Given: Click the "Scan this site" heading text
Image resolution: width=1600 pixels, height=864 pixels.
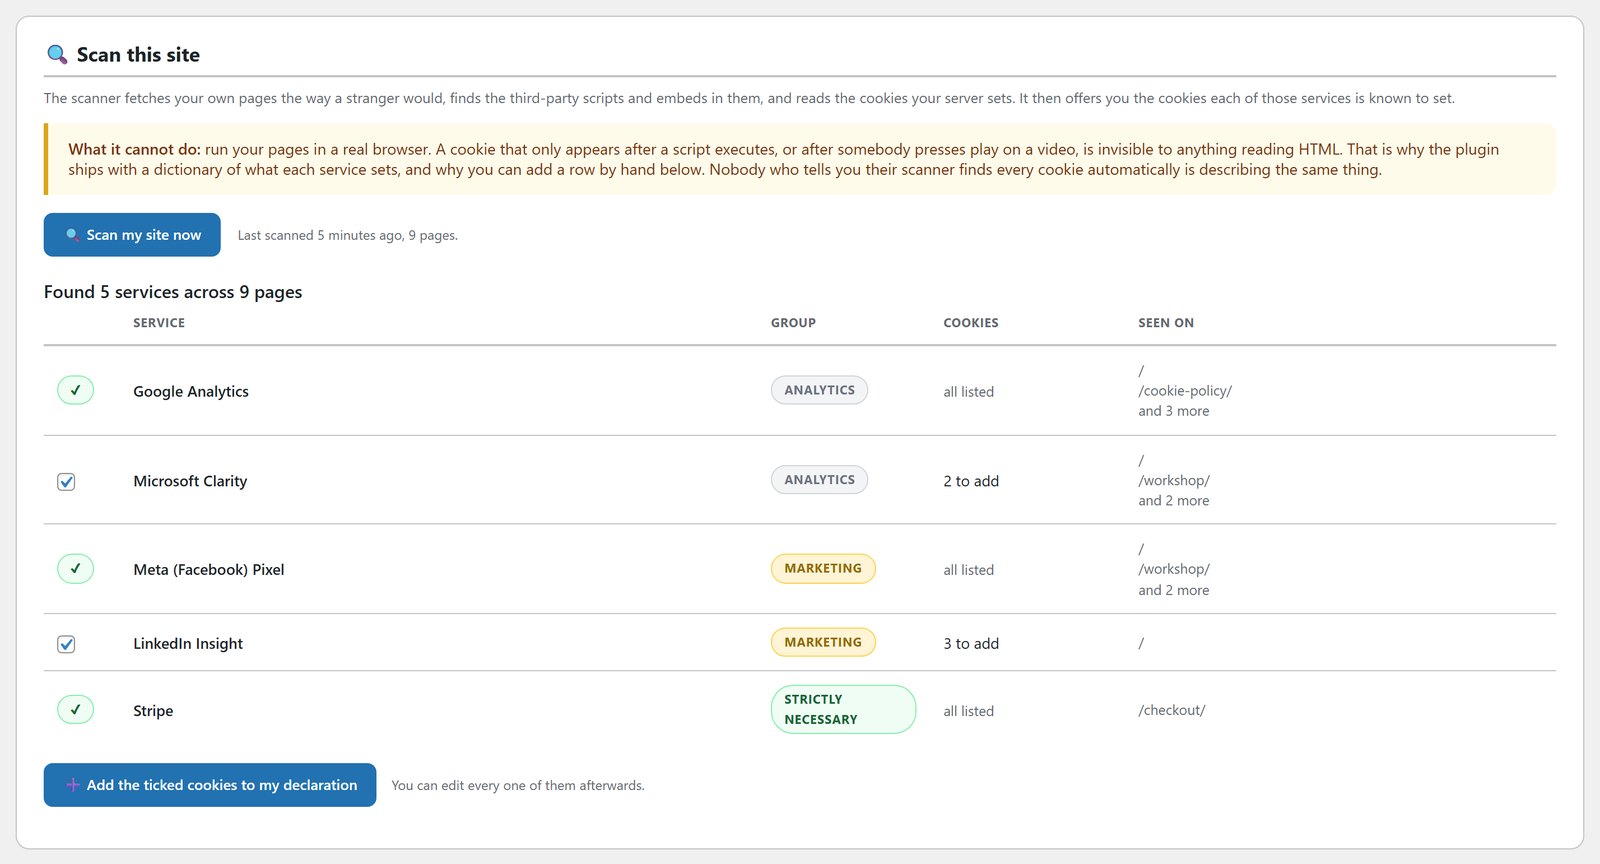Looking at the screenshot, I should 138,55.
